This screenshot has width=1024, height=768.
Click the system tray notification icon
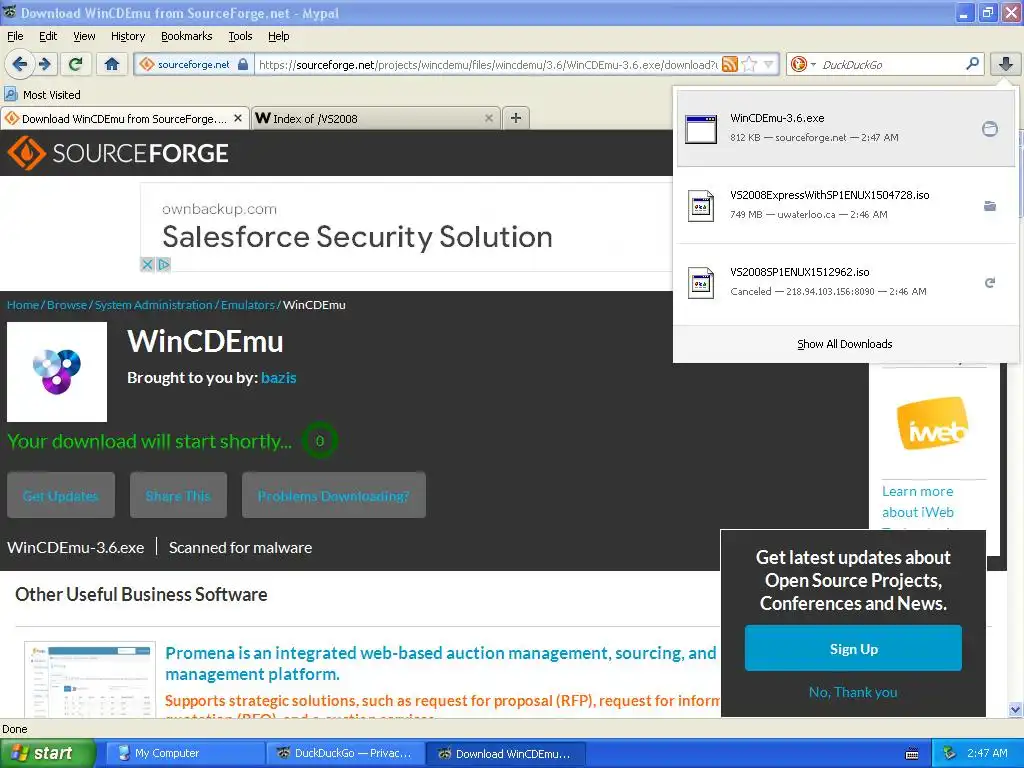point(950,753)
